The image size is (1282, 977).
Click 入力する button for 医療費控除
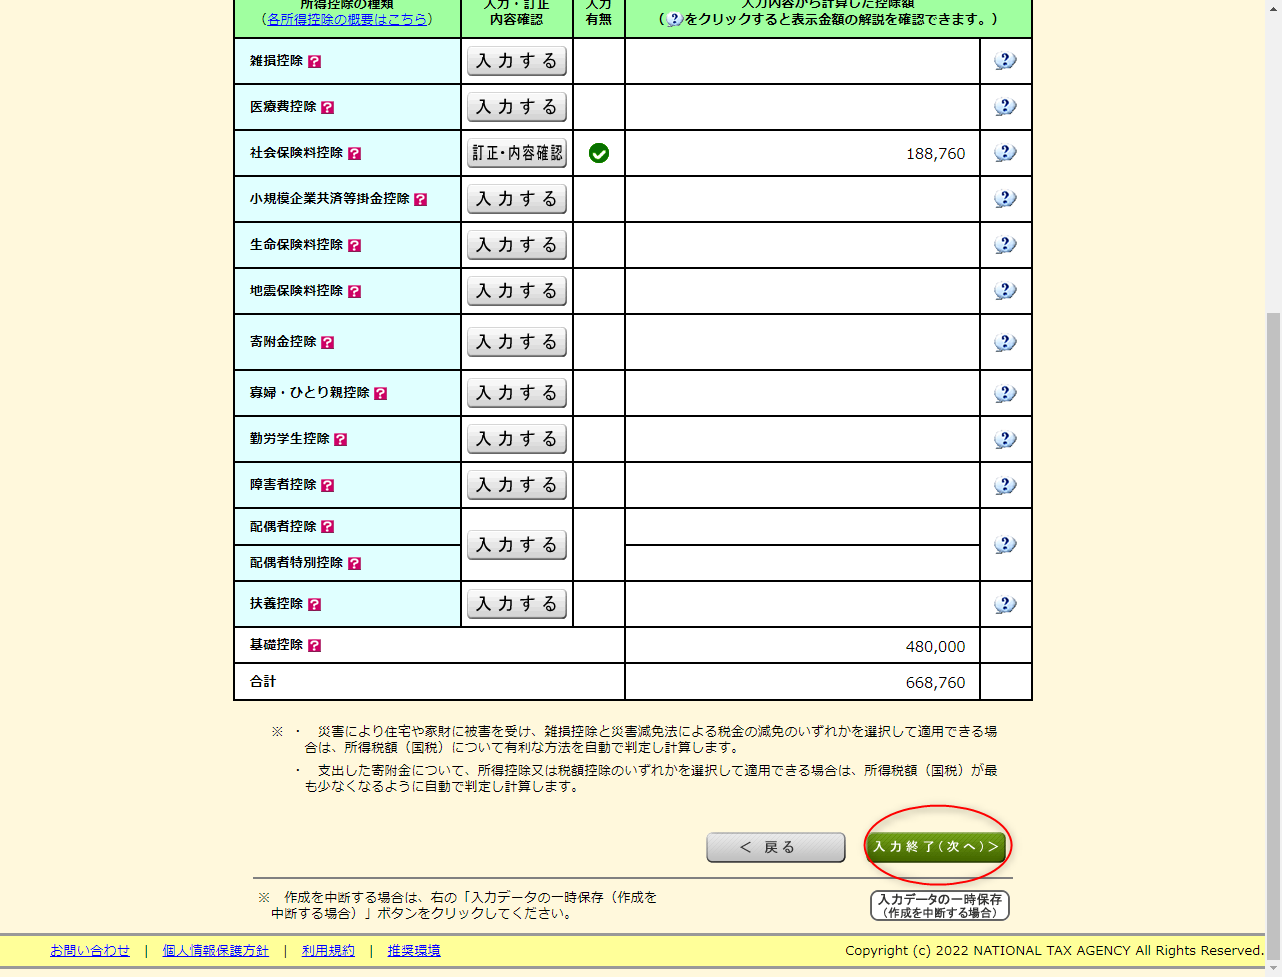tap(517, 107)
